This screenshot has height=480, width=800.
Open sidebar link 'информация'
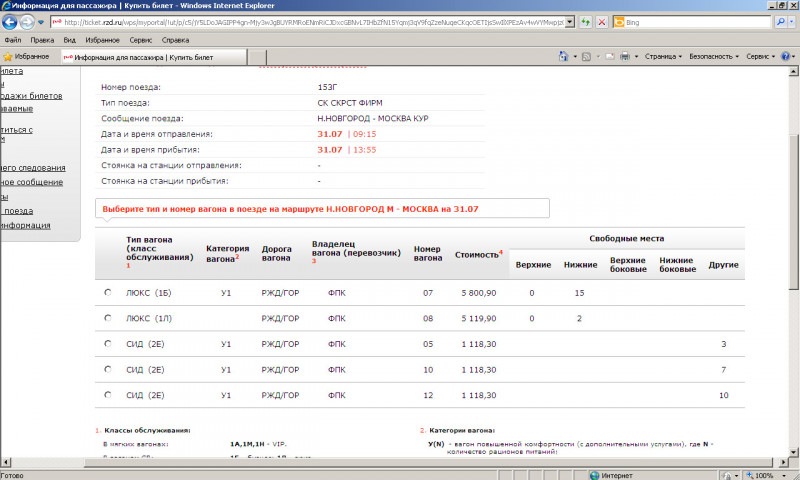click(x=25, y=225)
